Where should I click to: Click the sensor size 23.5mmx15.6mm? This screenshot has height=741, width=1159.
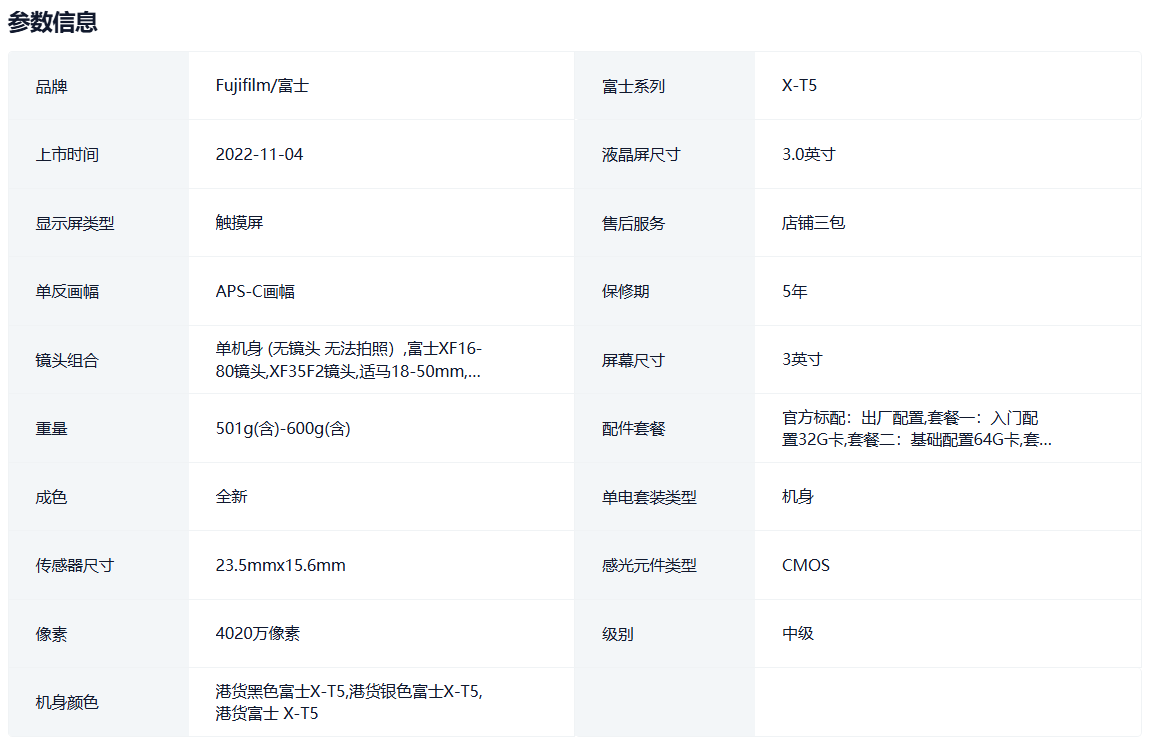(280, 565)
